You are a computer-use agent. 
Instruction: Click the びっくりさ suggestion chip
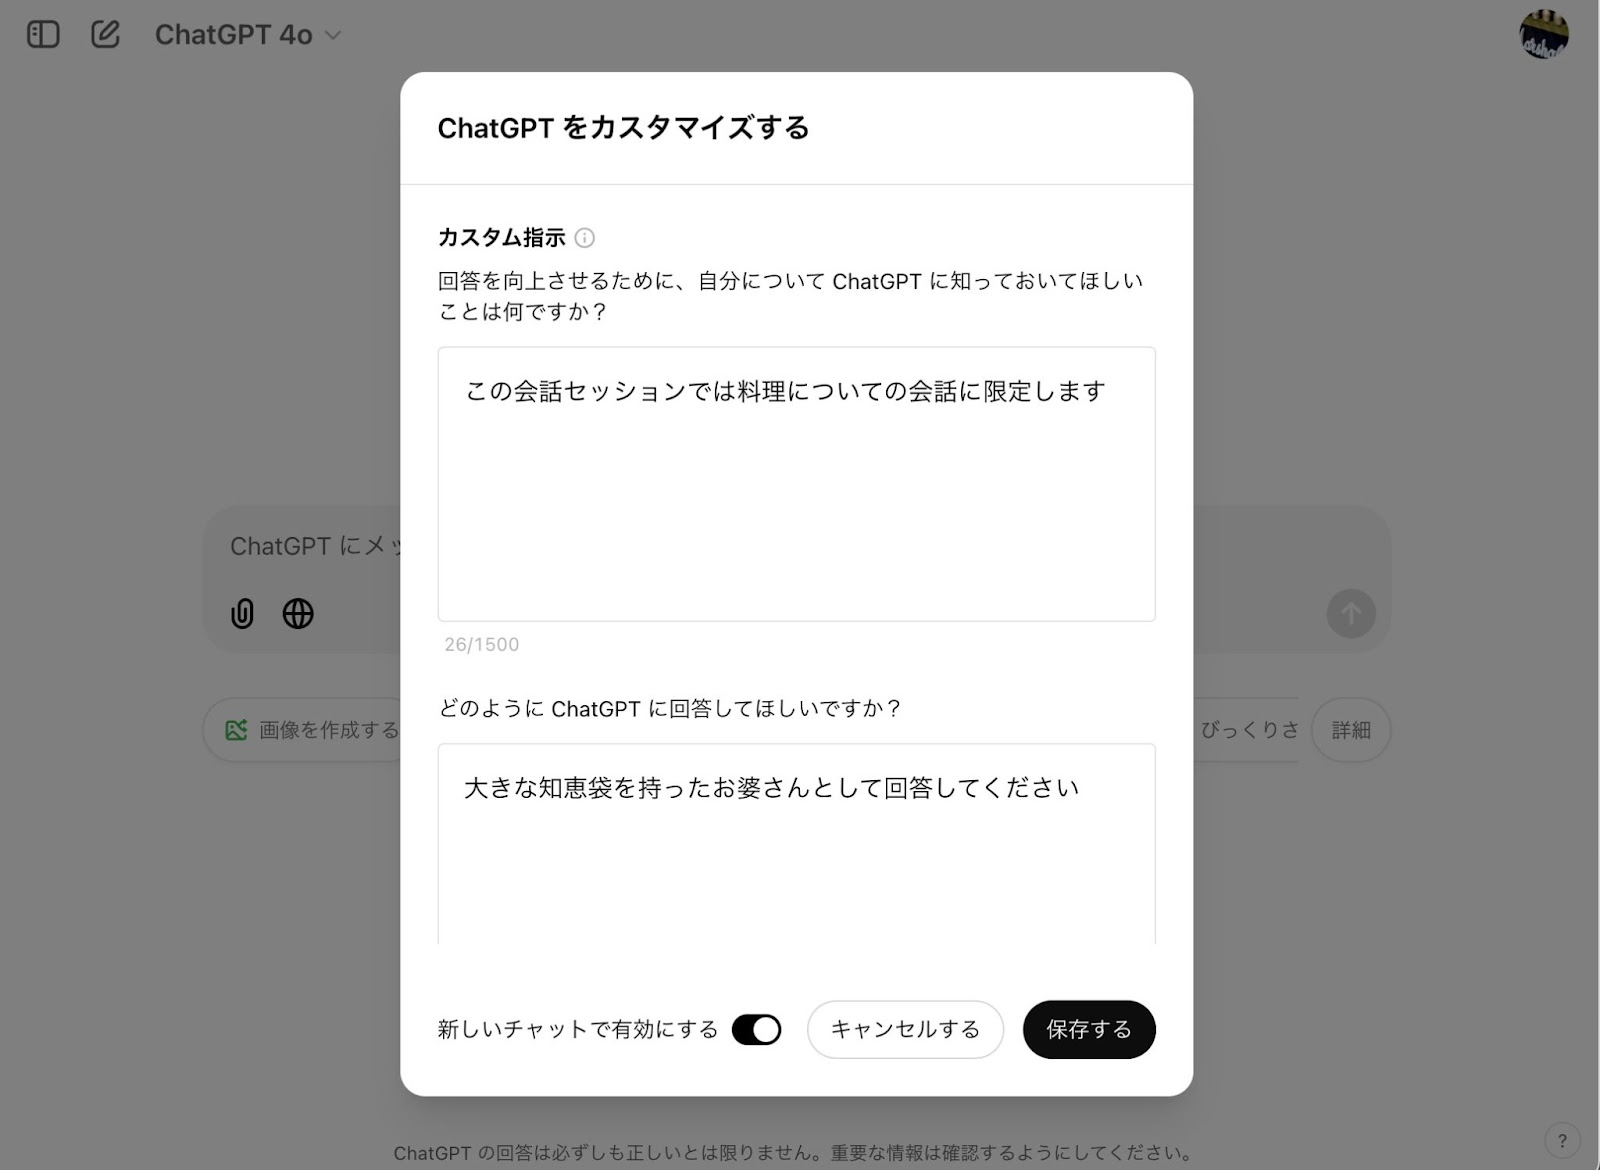coord(1246,730)
